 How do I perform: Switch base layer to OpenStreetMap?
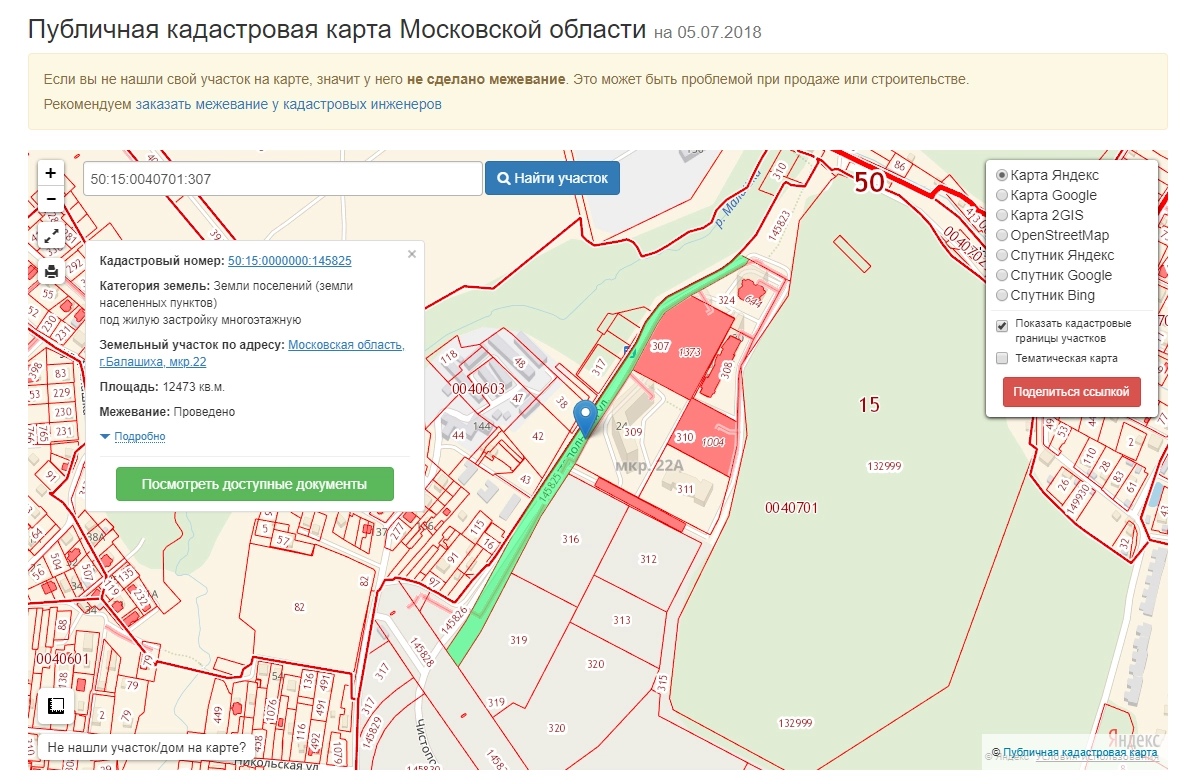[1002, 235]
